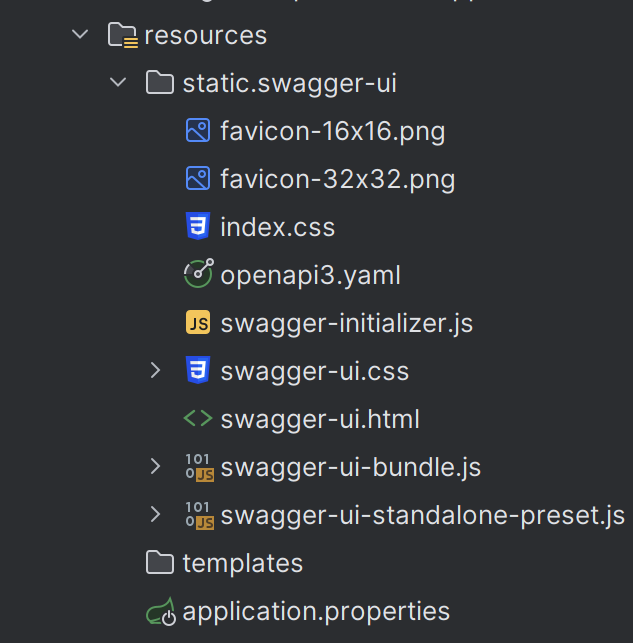
Task: Select the swagger-ui-bundle.js file name
Action: [351, 467]
